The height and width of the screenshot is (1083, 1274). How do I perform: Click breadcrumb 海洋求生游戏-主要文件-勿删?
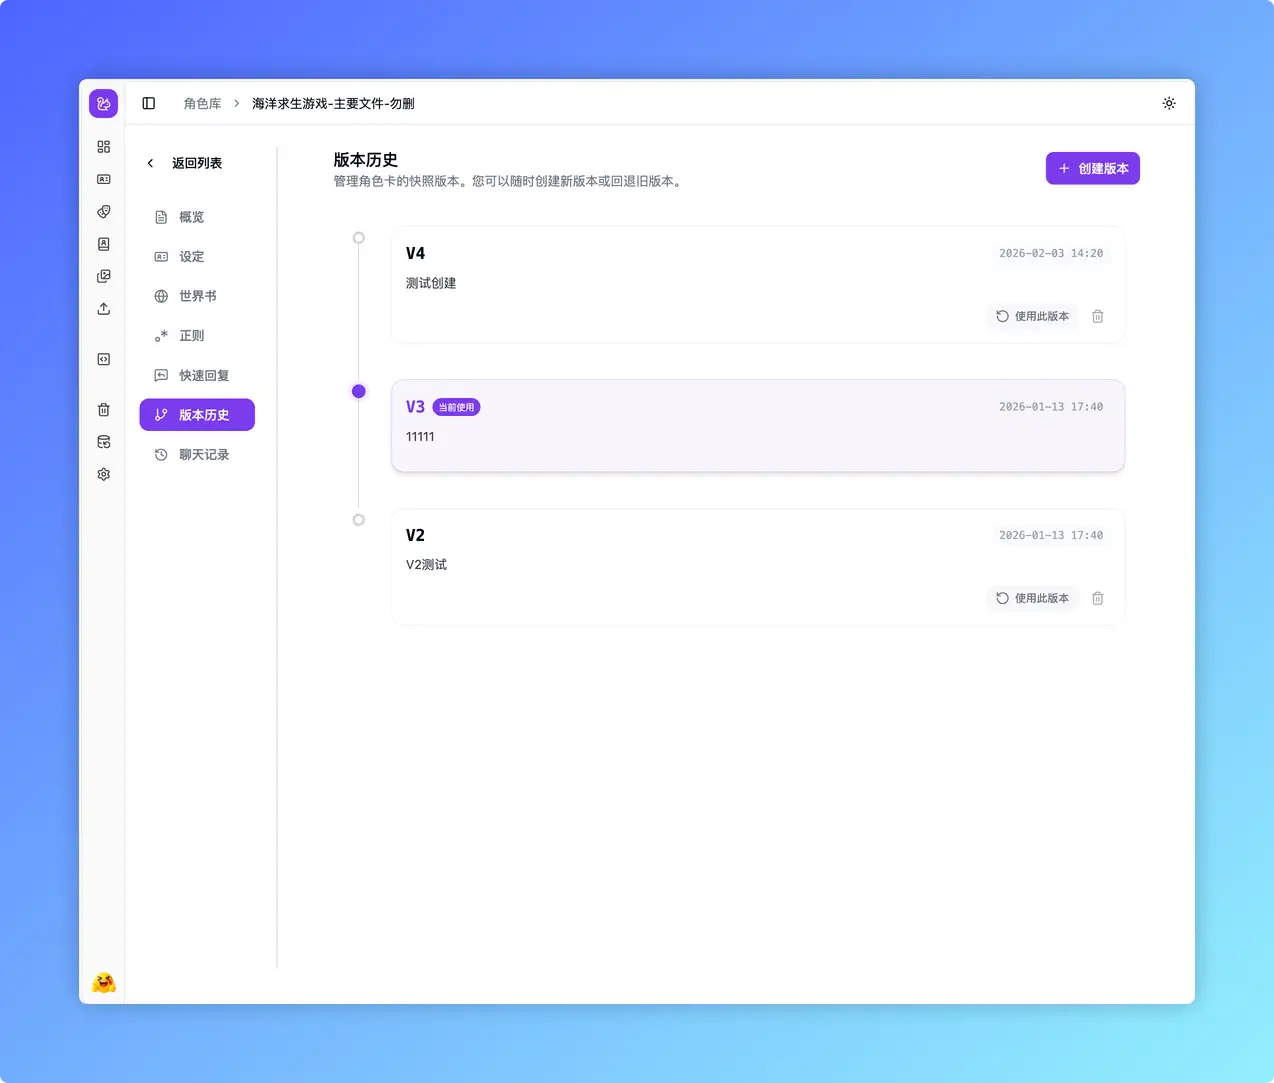(x=333, y=103)
